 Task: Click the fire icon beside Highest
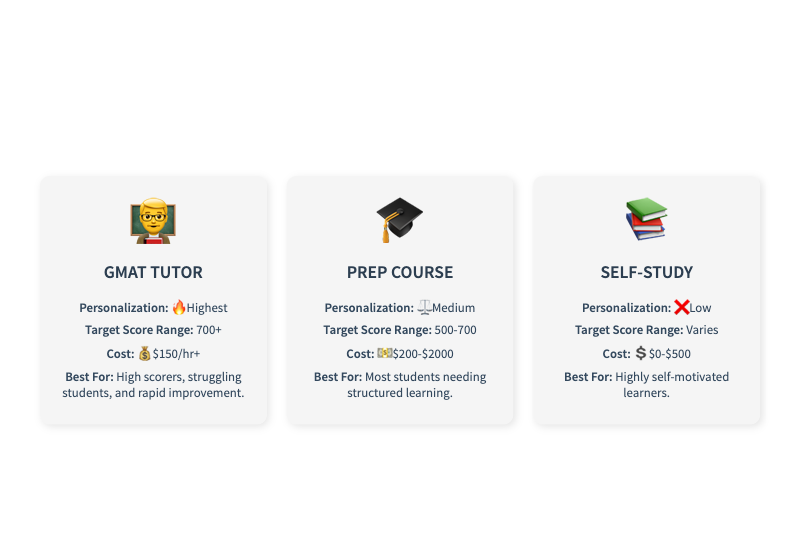coord(179,307)
